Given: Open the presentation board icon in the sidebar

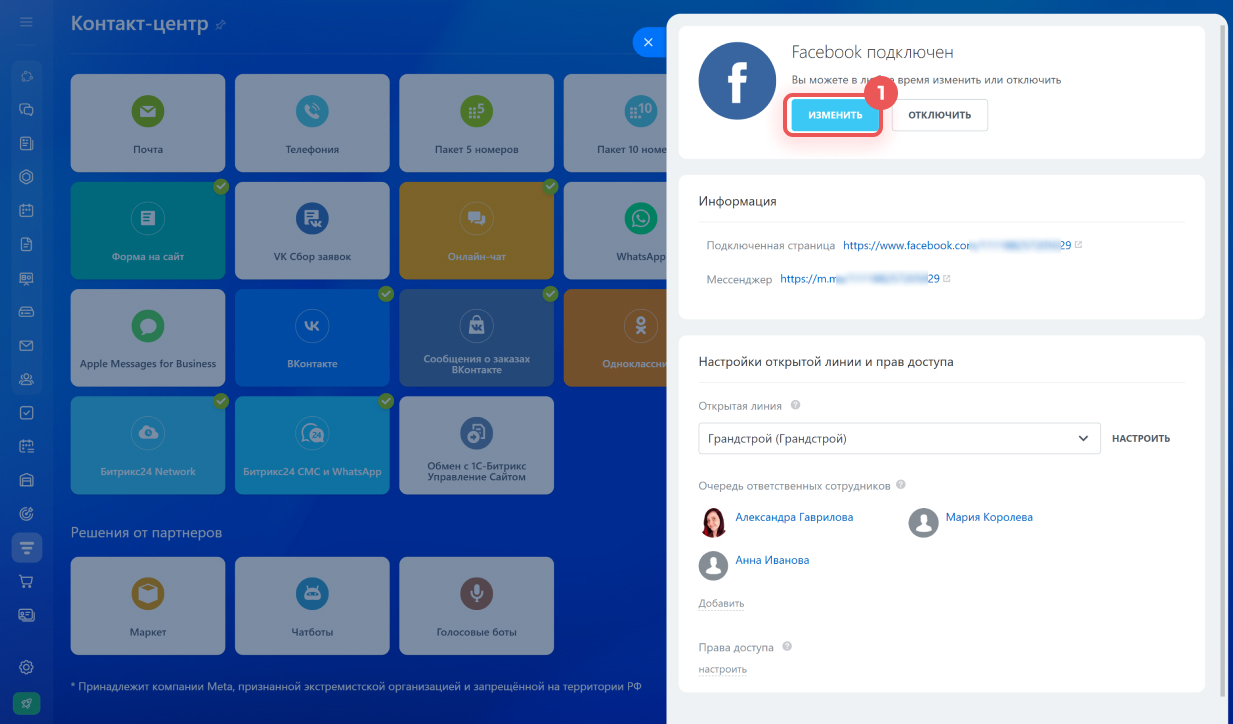Looking at the screenshot, I should (x=27, y=278).
